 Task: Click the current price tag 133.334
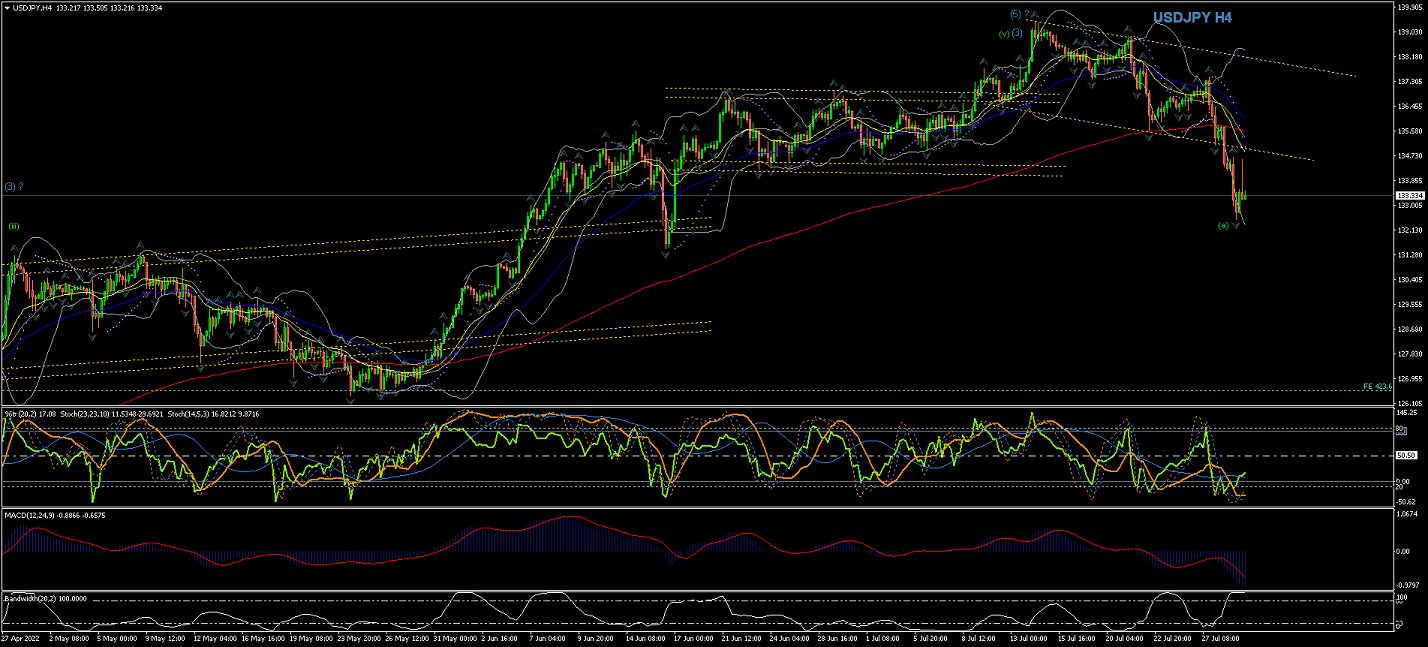[x=1408, y=196]
